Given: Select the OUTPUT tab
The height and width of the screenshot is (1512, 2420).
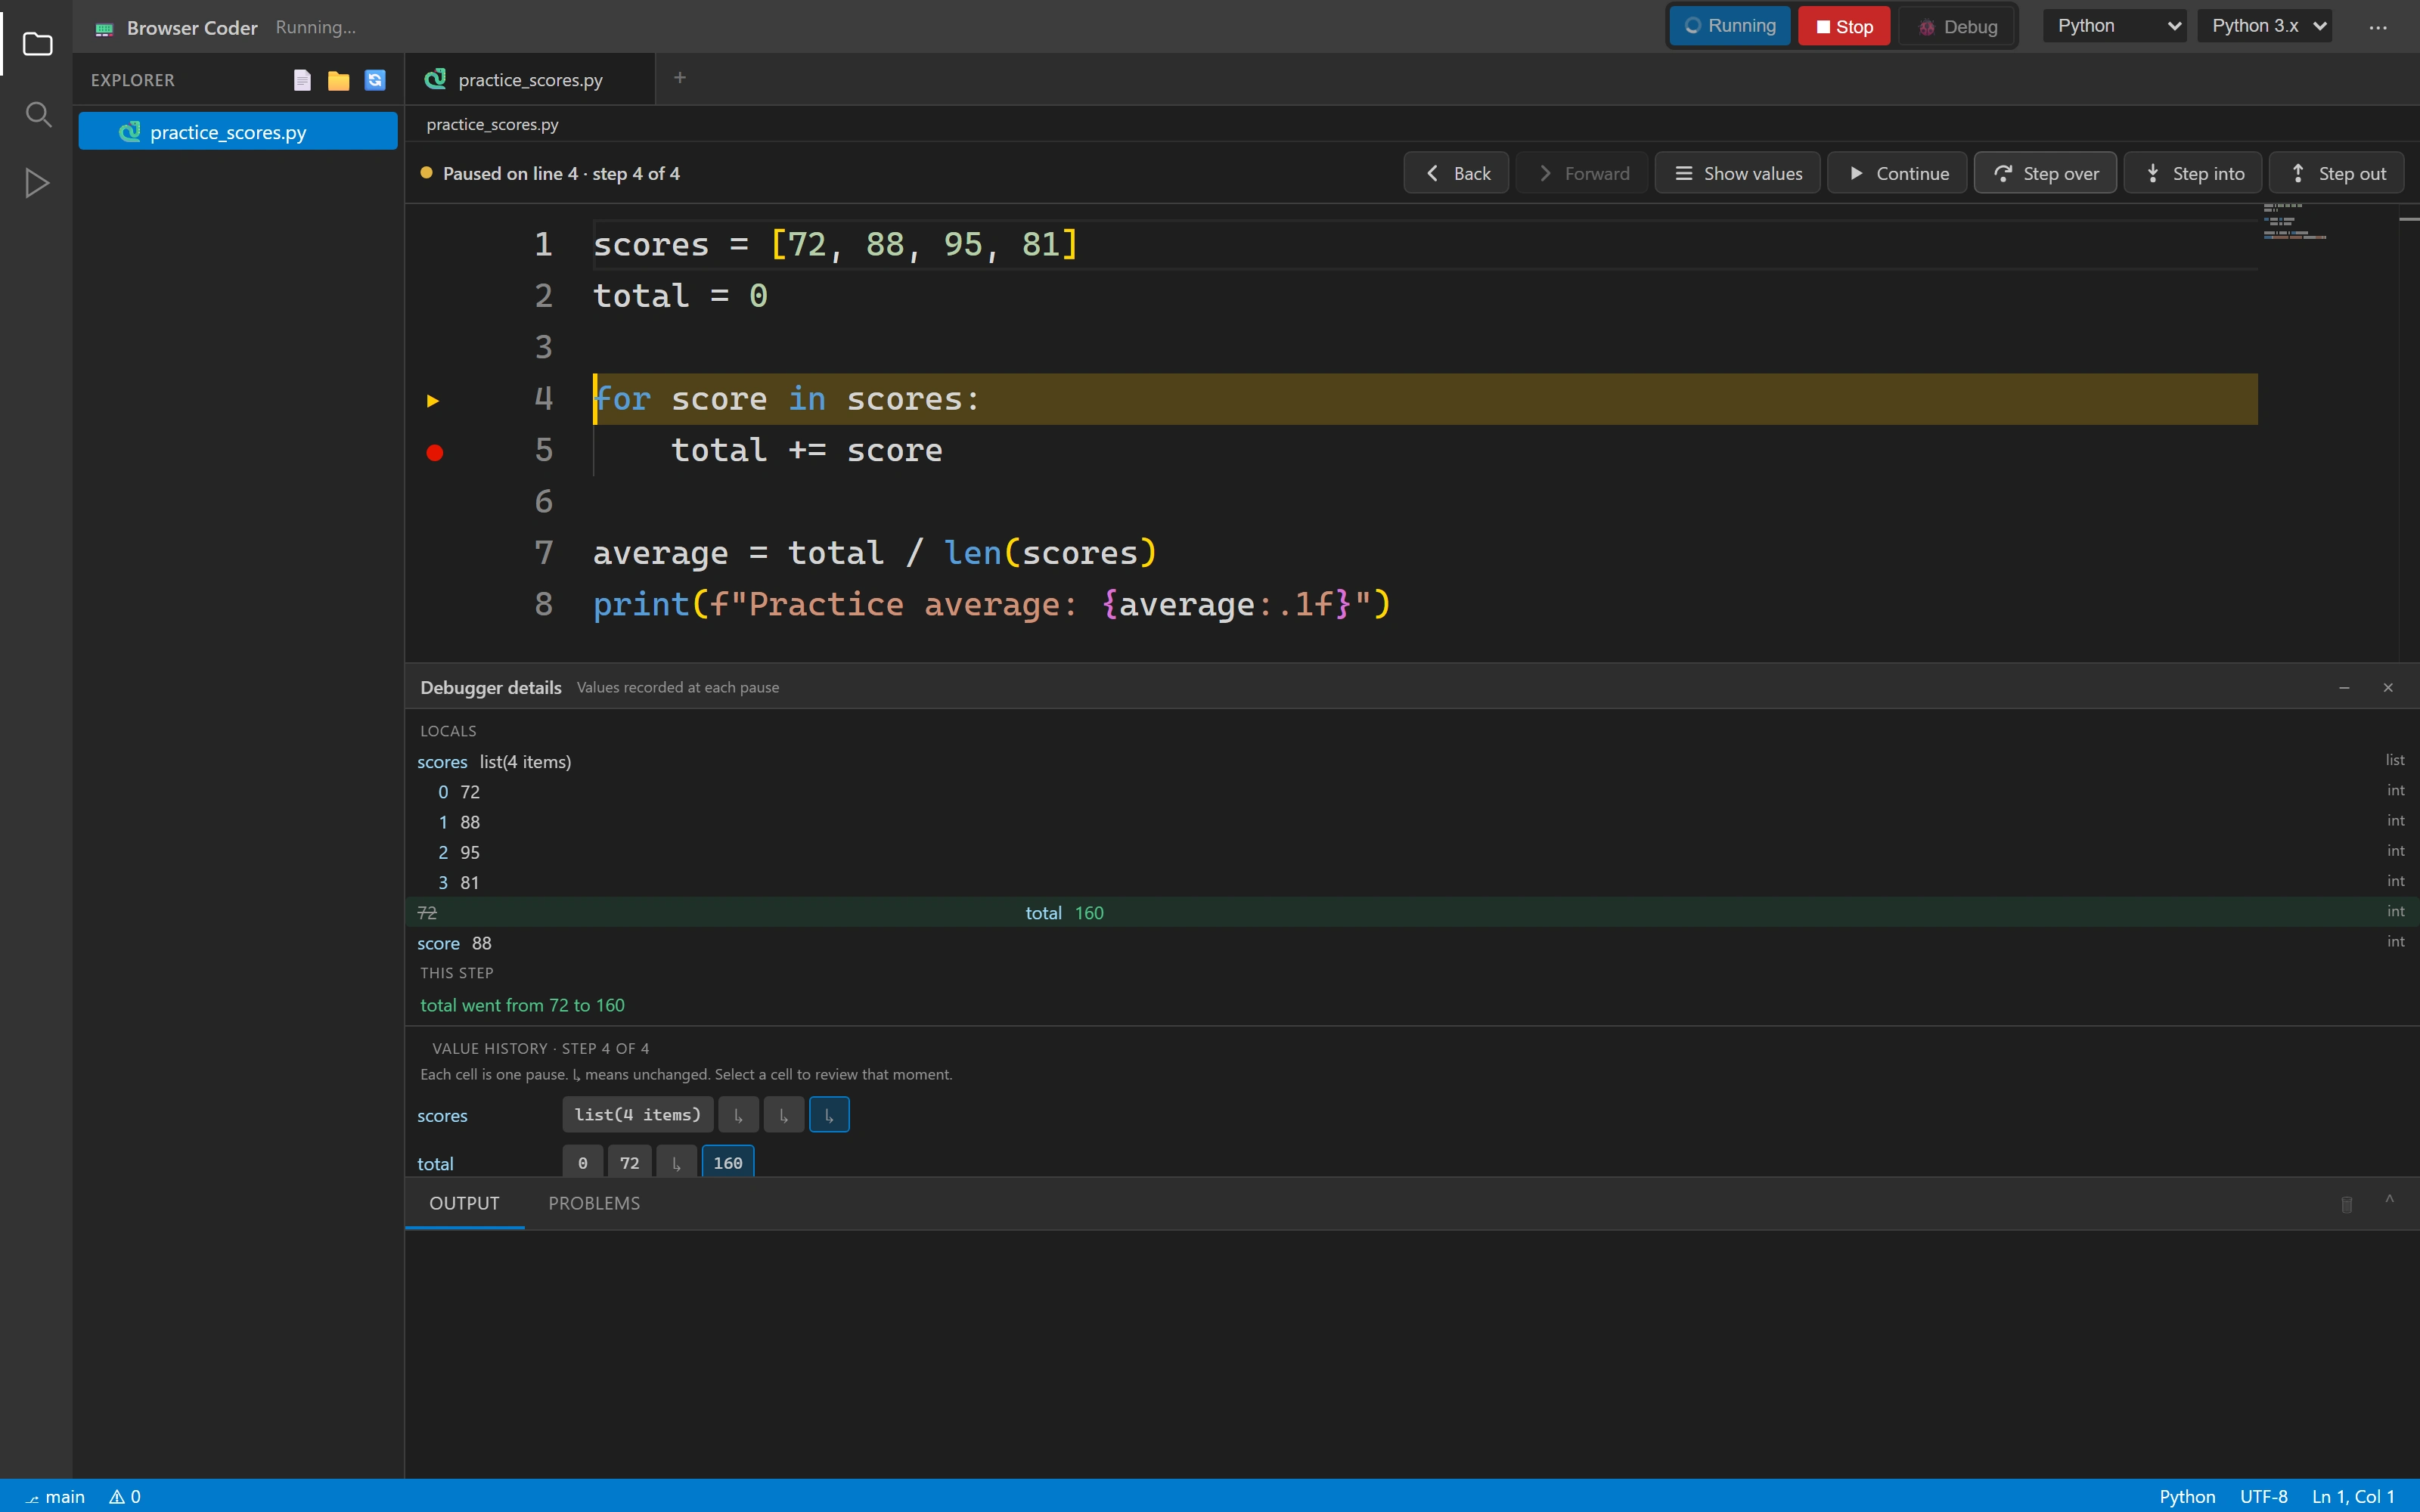Looking at the screenshot, I should tap(464, 1203).
